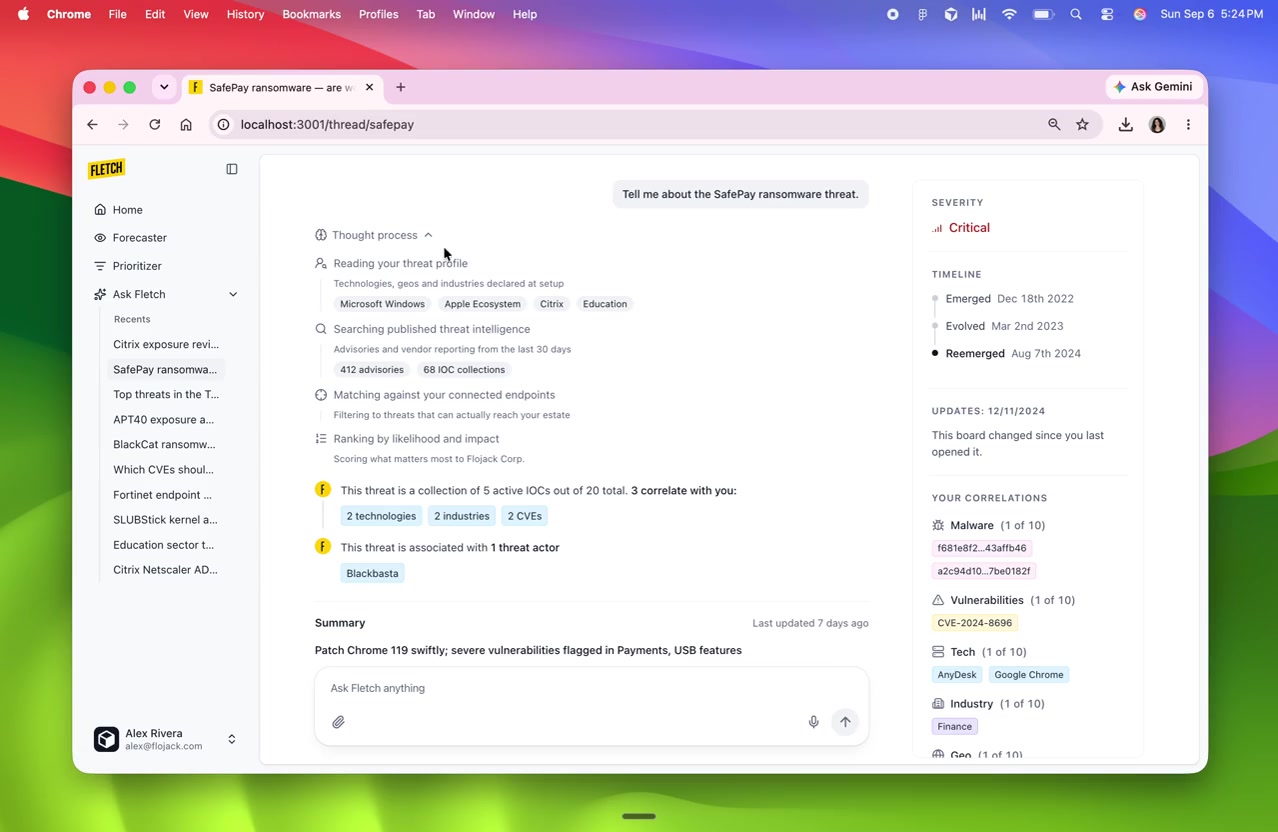Screen dimensions: 1278x832
Task: Open the Forecaster eye icon in sidebar
Action: point(100,238)
